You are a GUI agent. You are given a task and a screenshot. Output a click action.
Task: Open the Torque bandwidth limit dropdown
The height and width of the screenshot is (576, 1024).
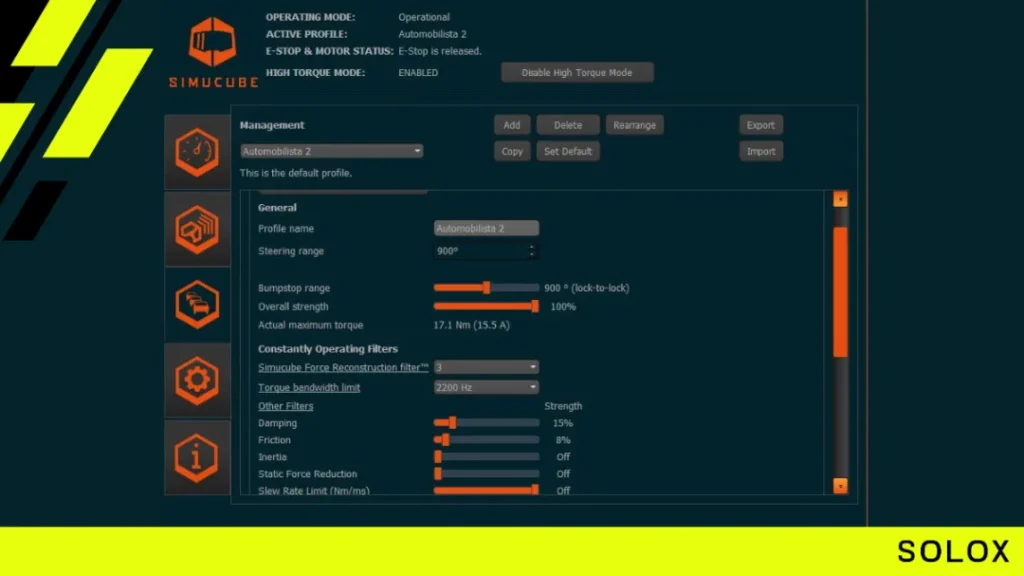[486, 387]
